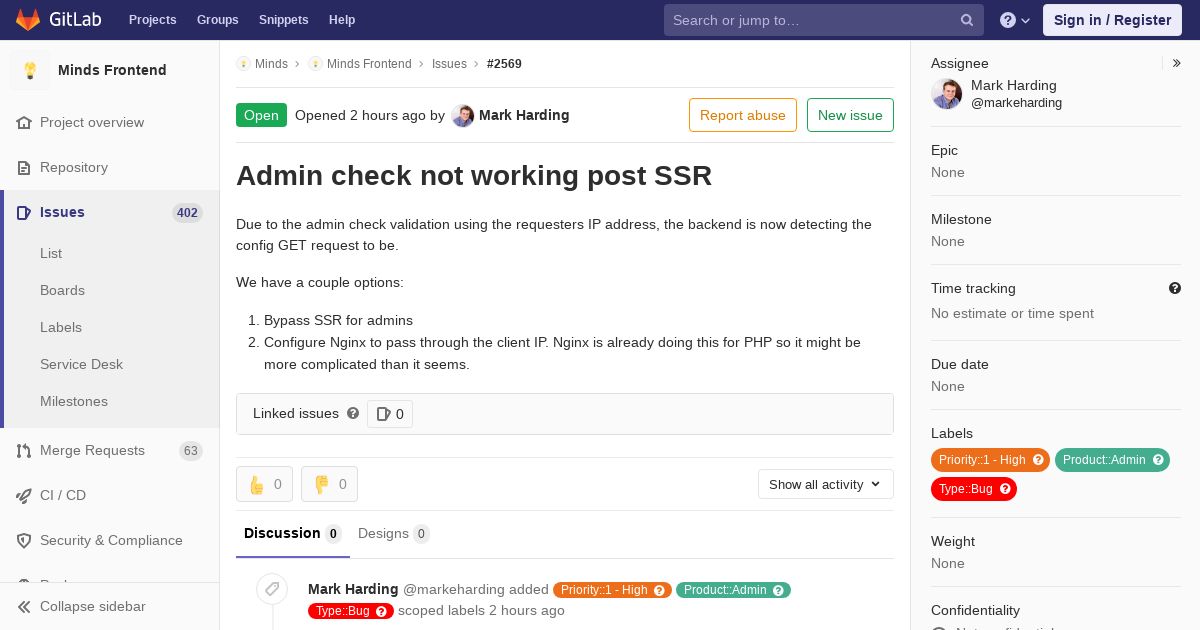Click the Search or jump to field
The width and height of the screenshot is (1200, 630).
pyautogui.click(x=824, y=20)
